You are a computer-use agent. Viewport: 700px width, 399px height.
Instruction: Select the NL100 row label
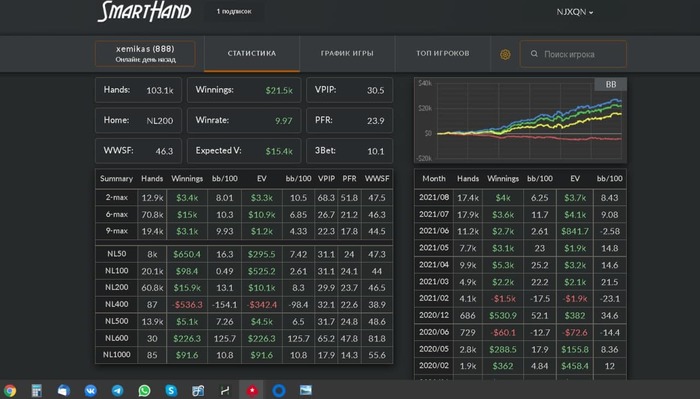[117, 270]
